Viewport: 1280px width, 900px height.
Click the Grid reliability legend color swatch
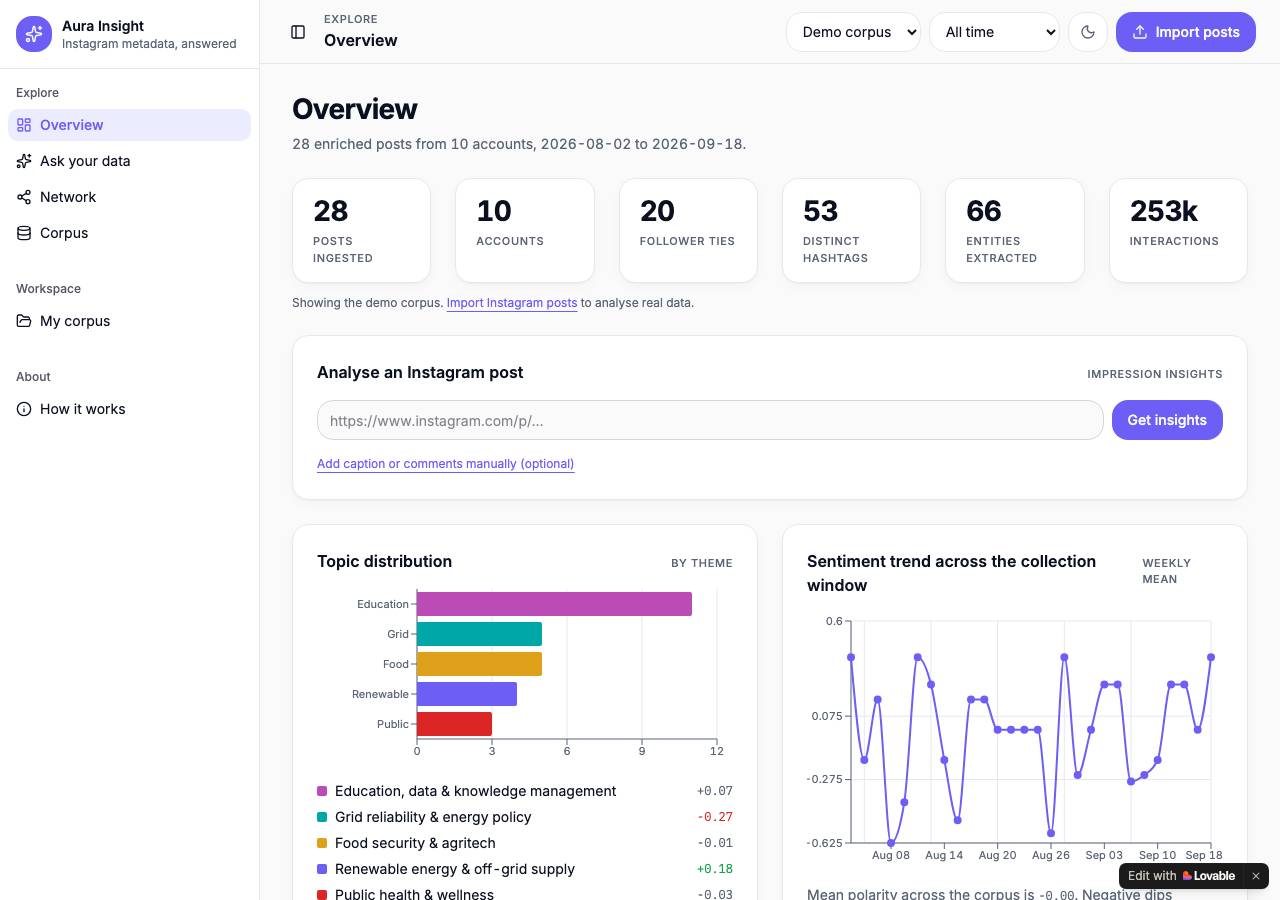(322, 817)
